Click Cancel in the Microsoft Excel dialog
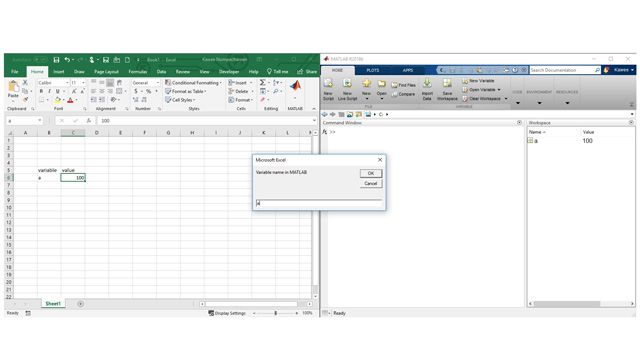 371,184
